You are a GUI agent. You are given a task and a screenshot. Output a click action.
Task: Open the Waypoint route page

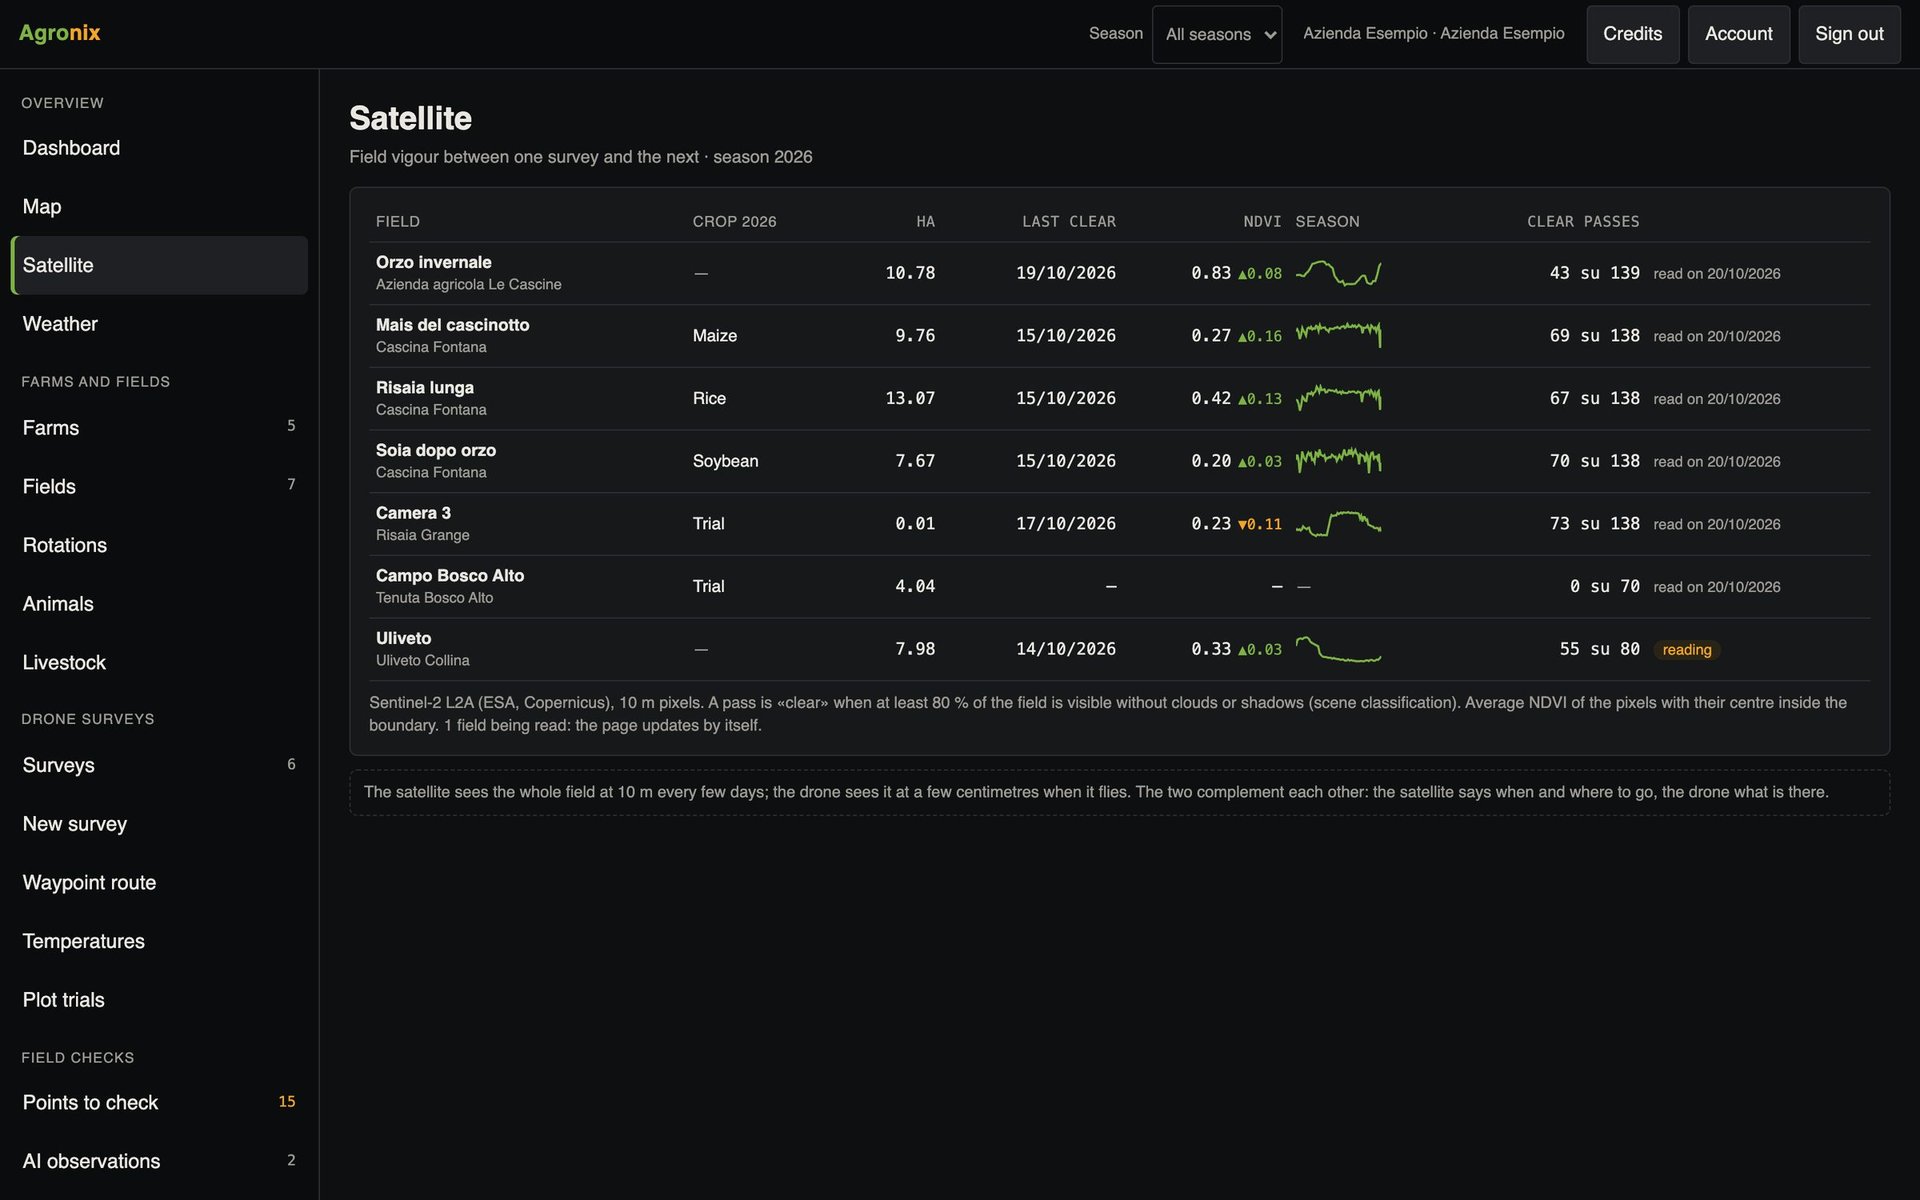point(159,883)
